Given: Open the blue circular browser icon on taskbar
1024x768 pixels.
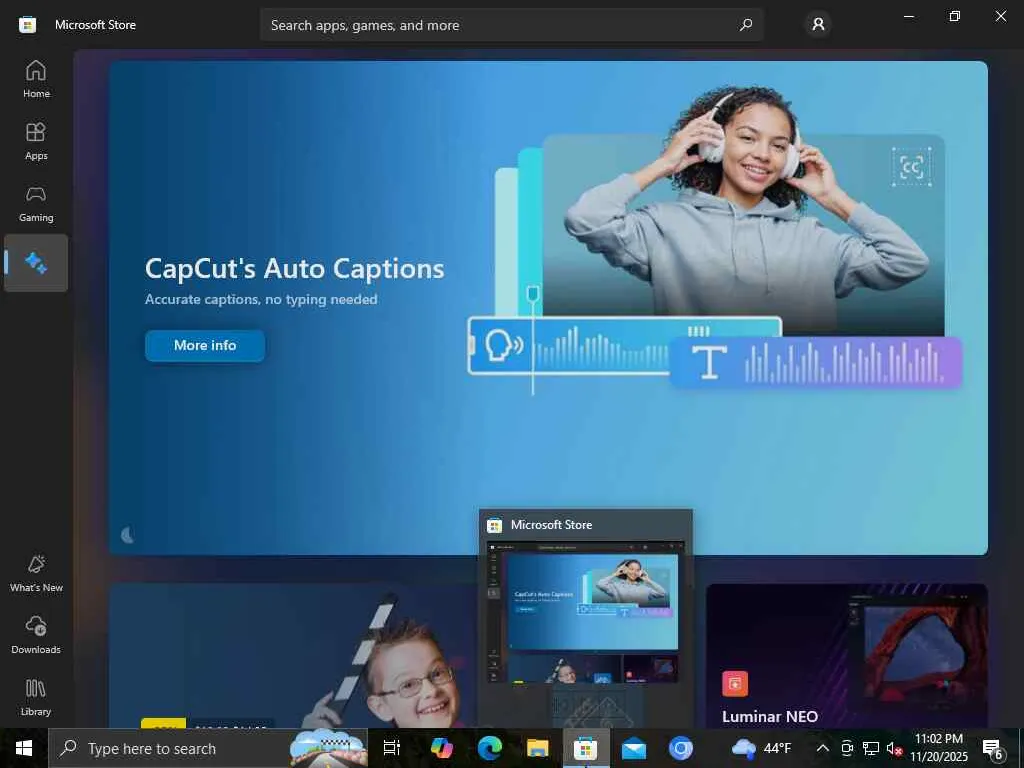Looking at the screenshot, I should 681,748.
